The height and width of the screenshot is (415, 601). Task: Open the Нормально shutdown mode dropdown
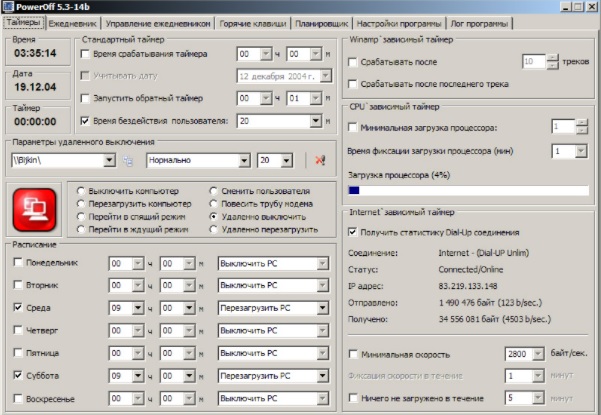pos(244,161)
